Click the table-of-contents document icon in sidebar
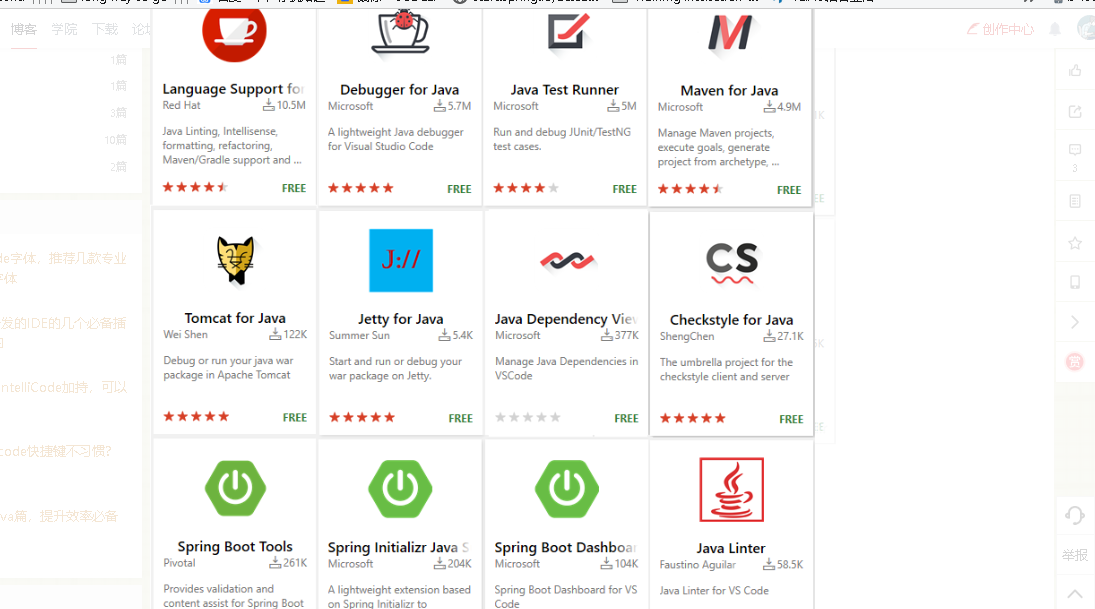This screenshot has height=609, width=1095. (1075, 201)
